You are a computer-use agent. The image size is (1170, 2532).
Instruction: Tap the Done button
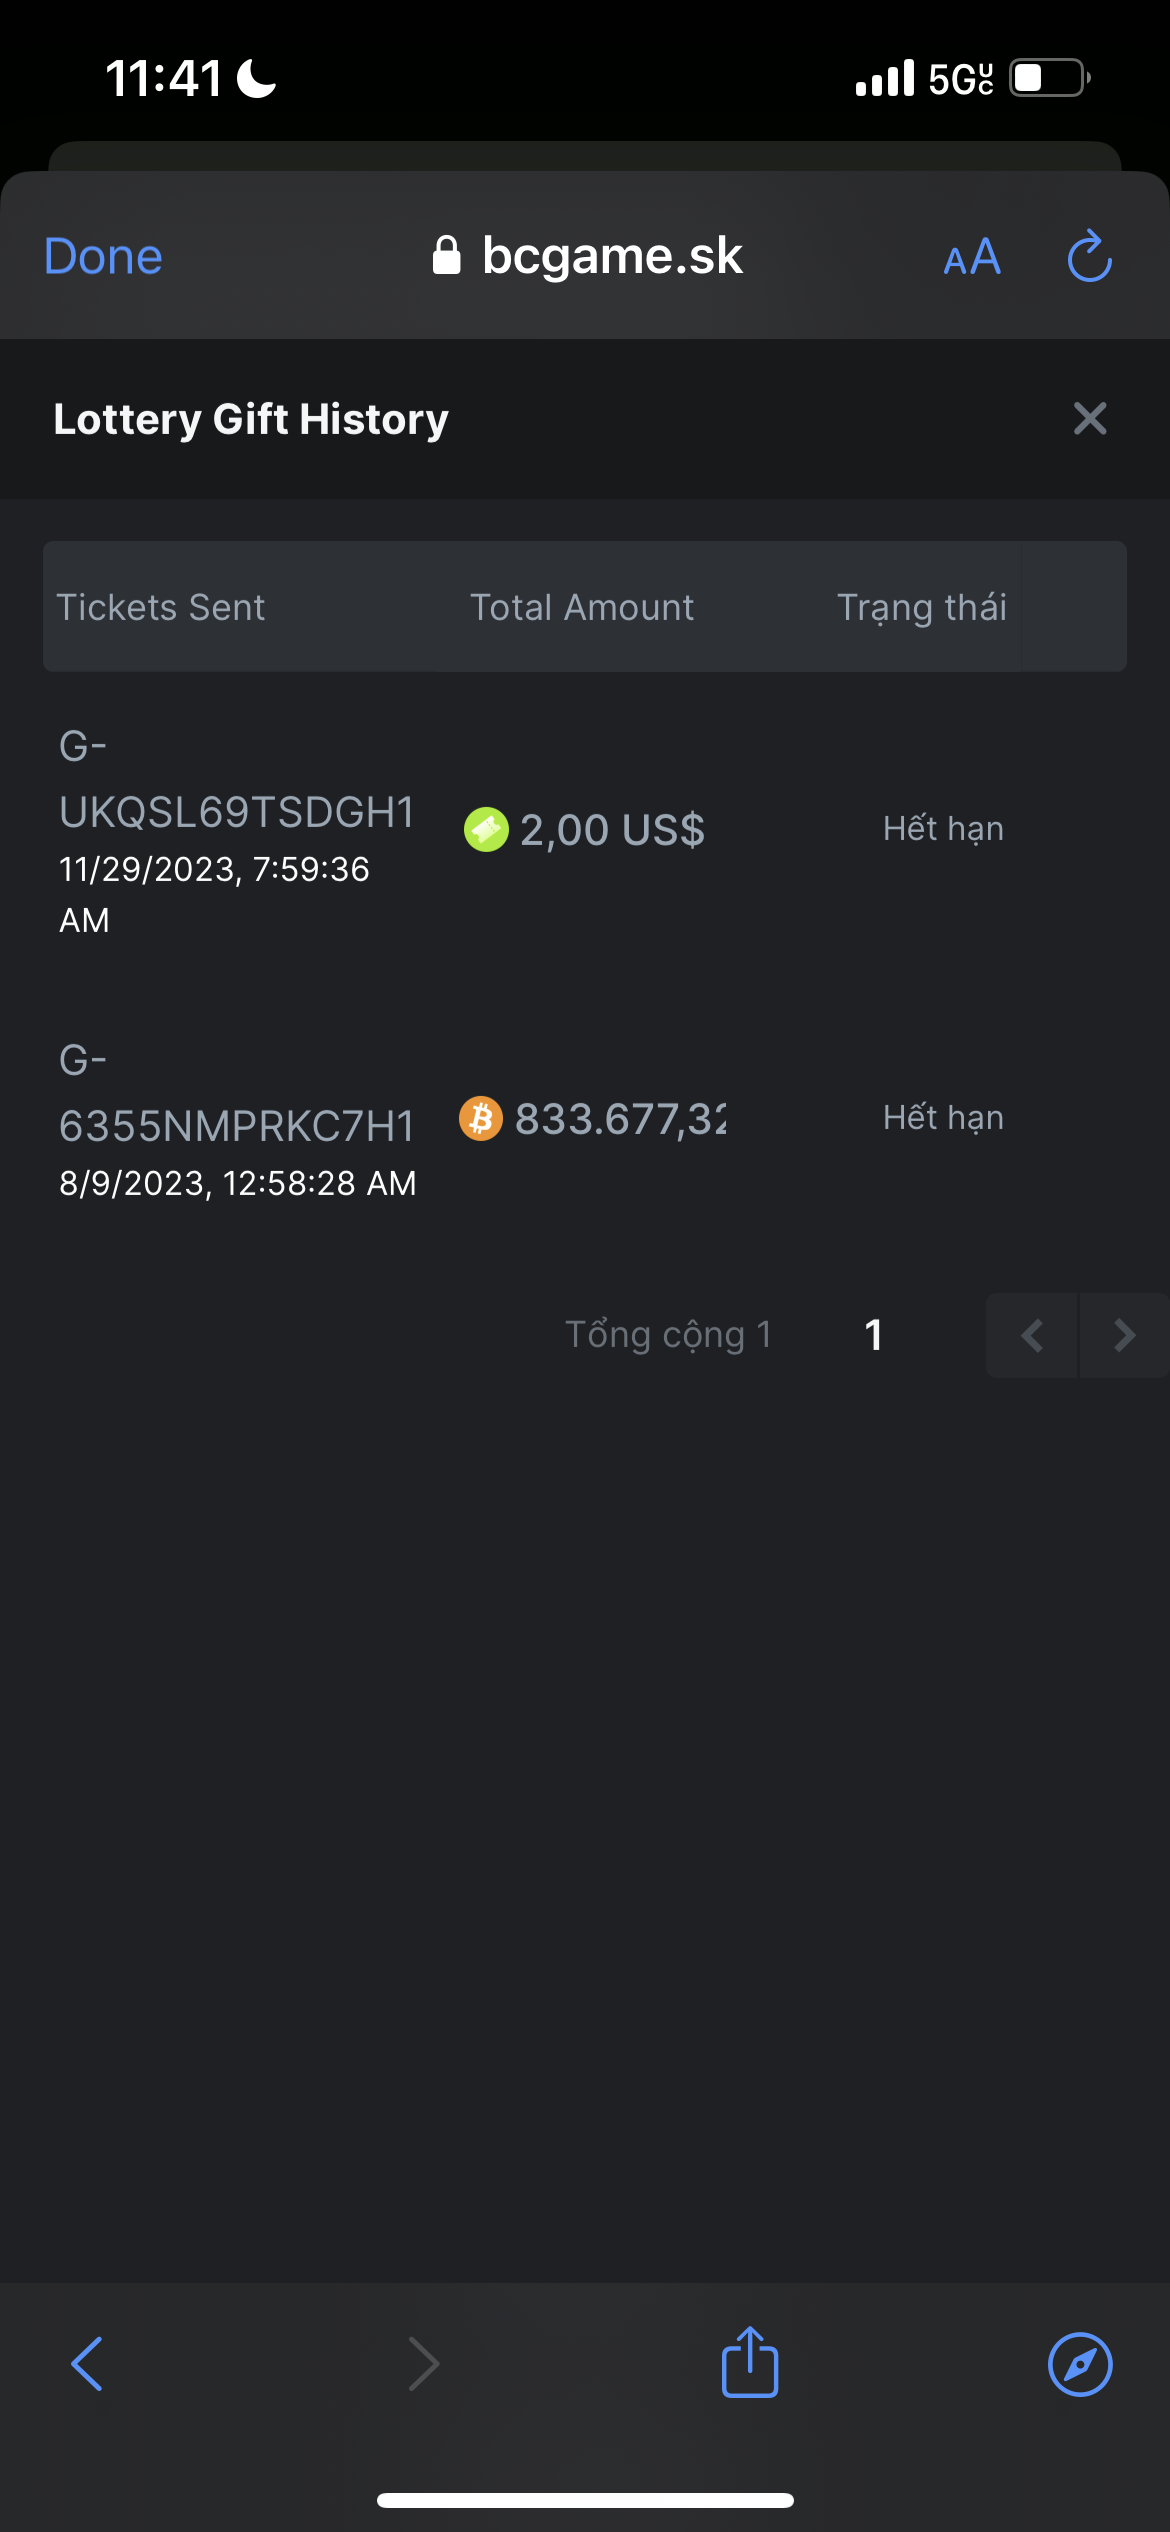[x=103, y=257]
